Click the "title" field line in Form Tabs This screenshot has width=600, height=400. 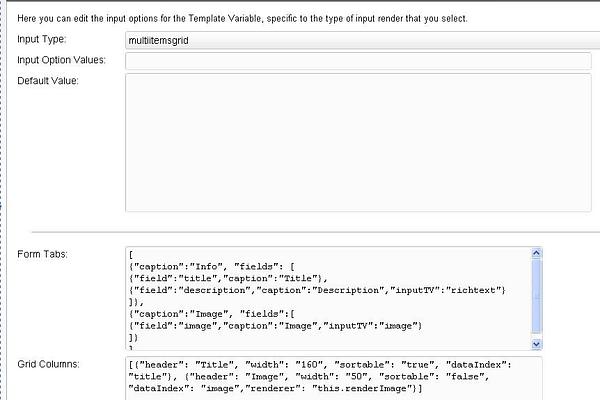(x=228, y=279)
